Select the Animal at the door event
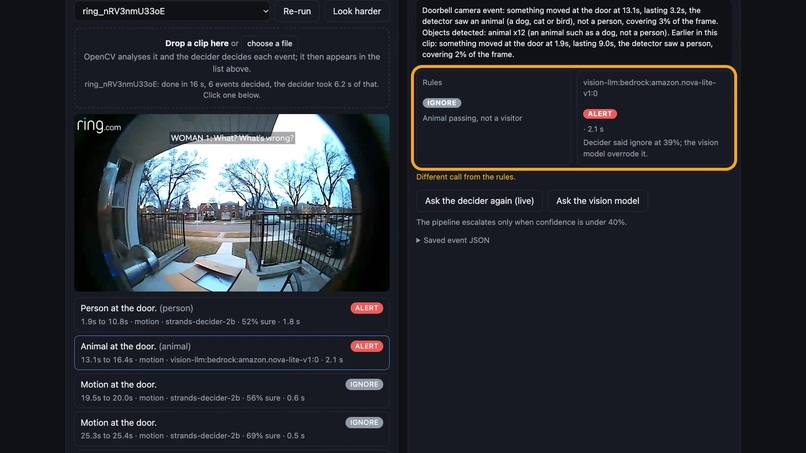The width and height of the screenshot is (806, 453). pos(232,352)
